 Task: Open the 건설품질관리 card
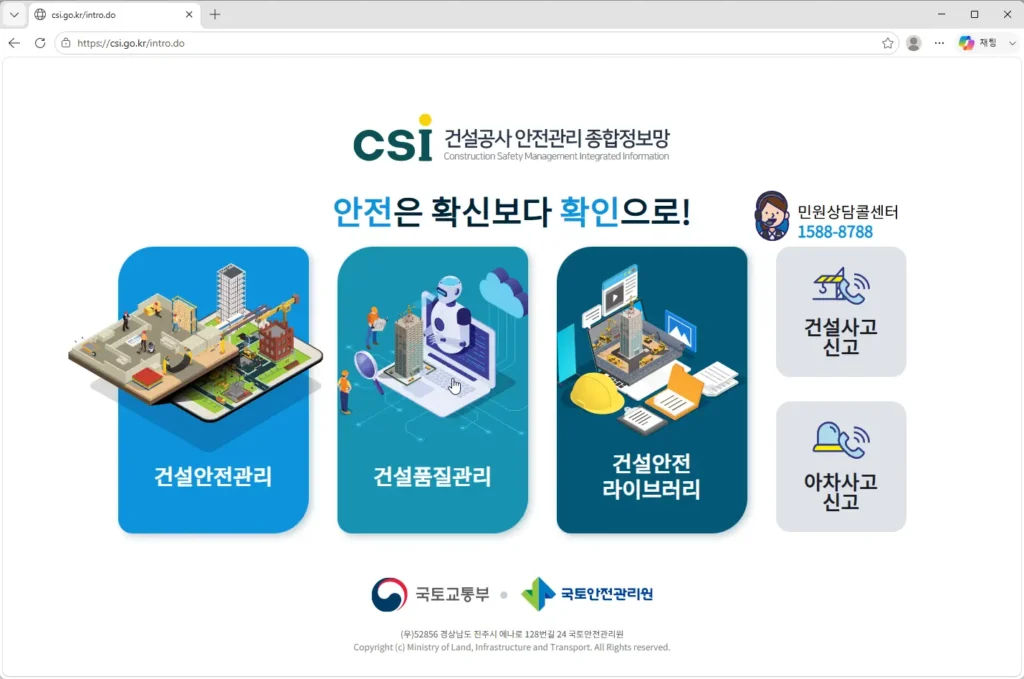pos(432,390)
